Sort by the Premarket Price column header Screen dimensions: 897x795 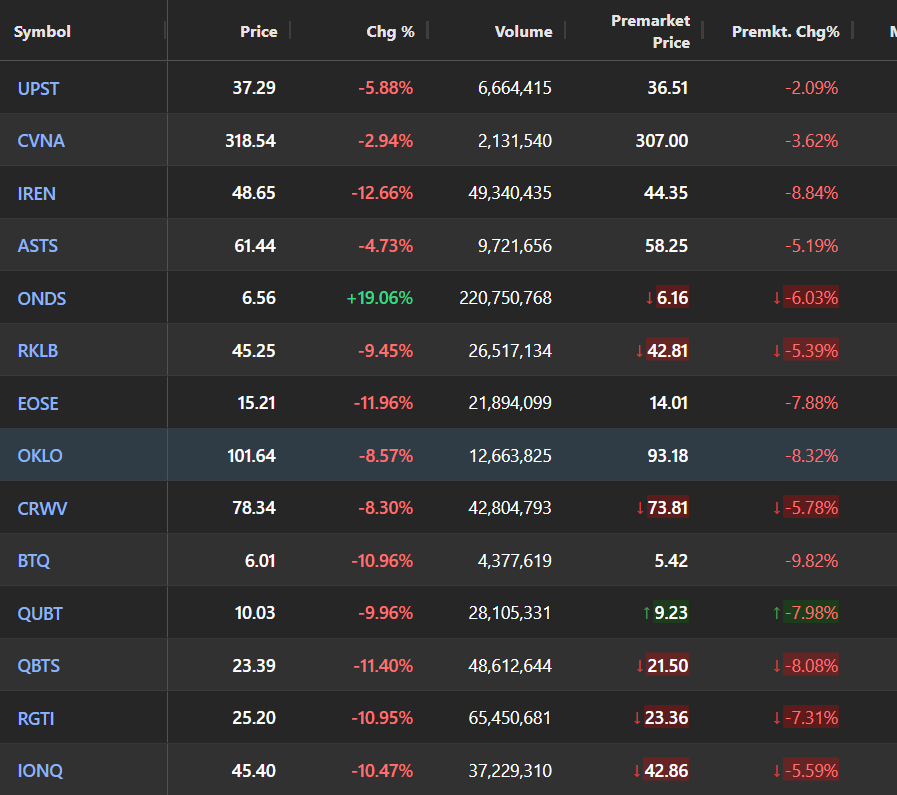(x=650, y=31)
